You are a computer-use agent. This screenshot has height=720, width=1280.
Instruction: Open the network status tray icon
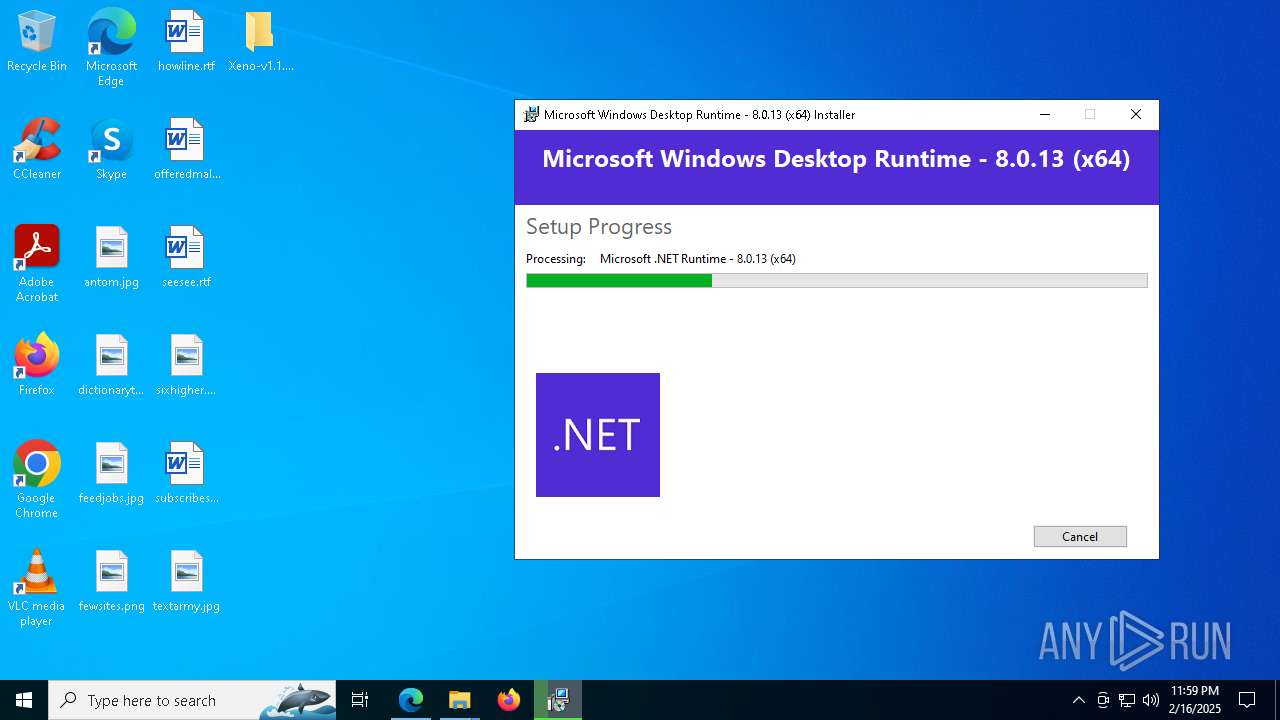coord(1126,700)
